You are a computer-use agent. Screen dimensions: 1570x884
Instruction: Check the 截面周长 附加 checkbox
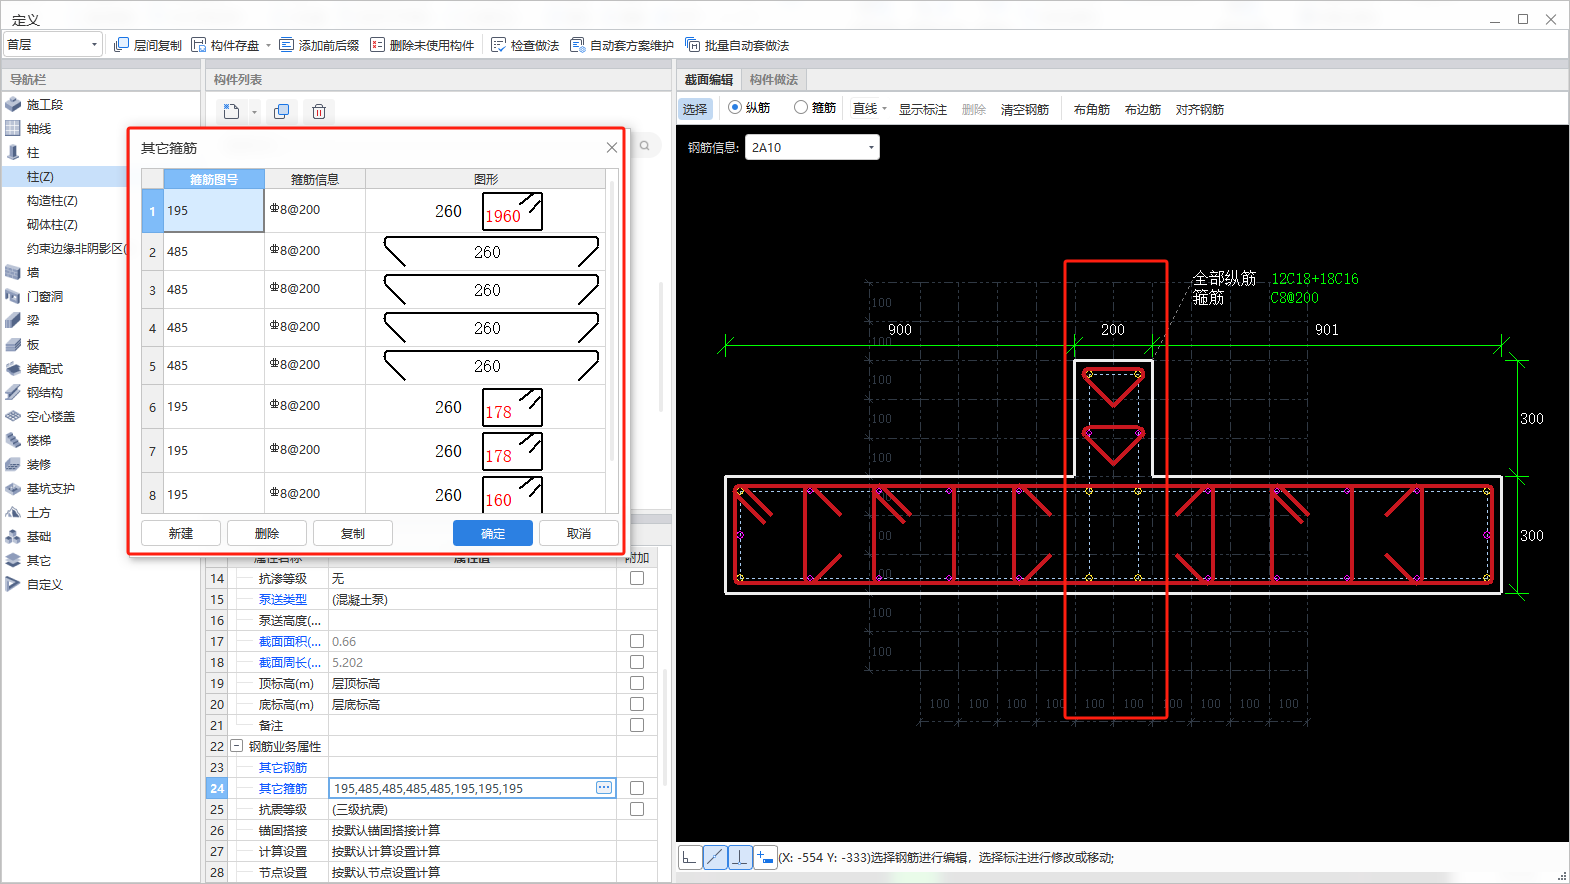click(637, 662)
